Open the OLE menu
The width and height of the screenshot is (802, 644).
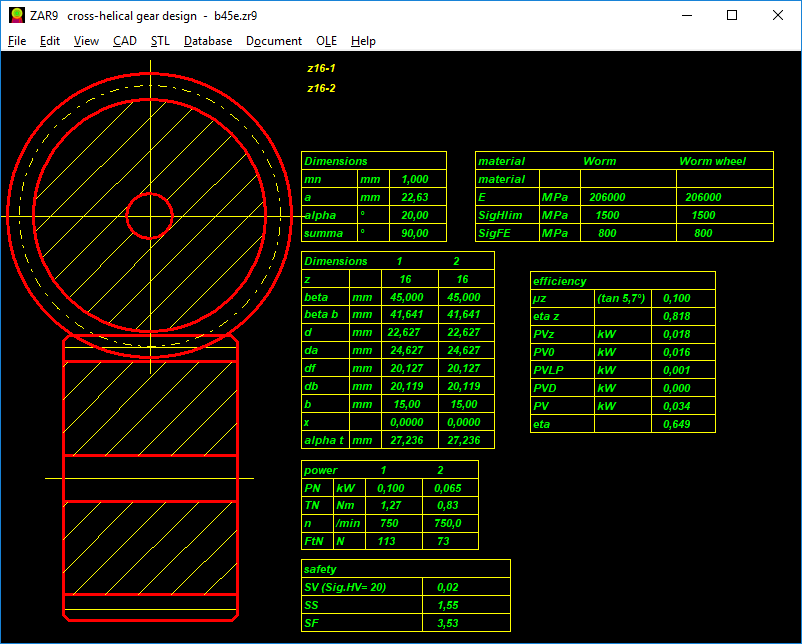(x=326, y=41)
